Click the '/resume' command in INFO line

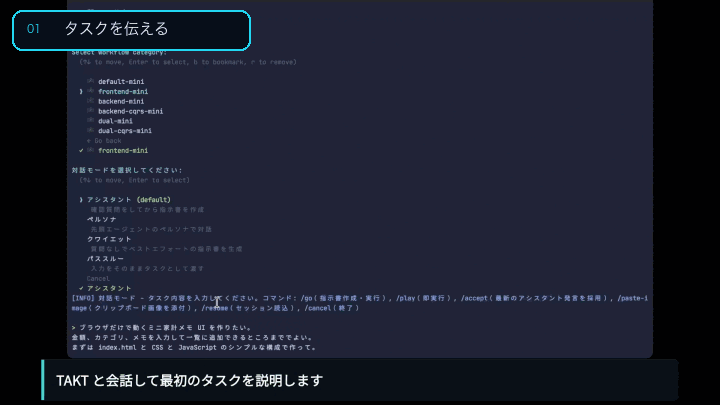click(x=215, y=309)
